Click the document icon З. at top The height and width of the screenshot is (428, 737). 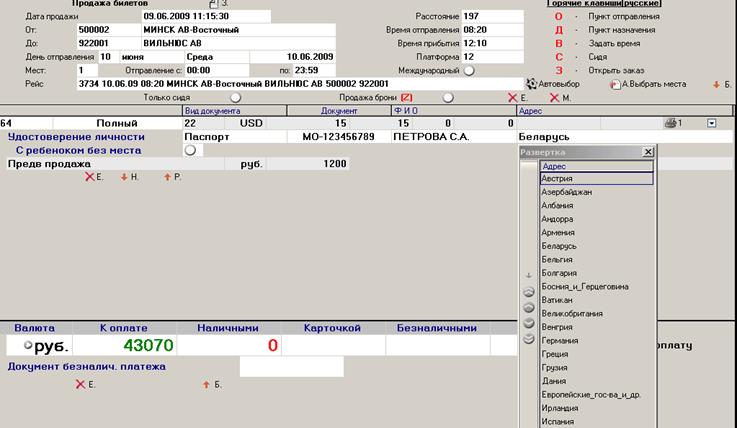pyautogui.click(x=214, y=4)
